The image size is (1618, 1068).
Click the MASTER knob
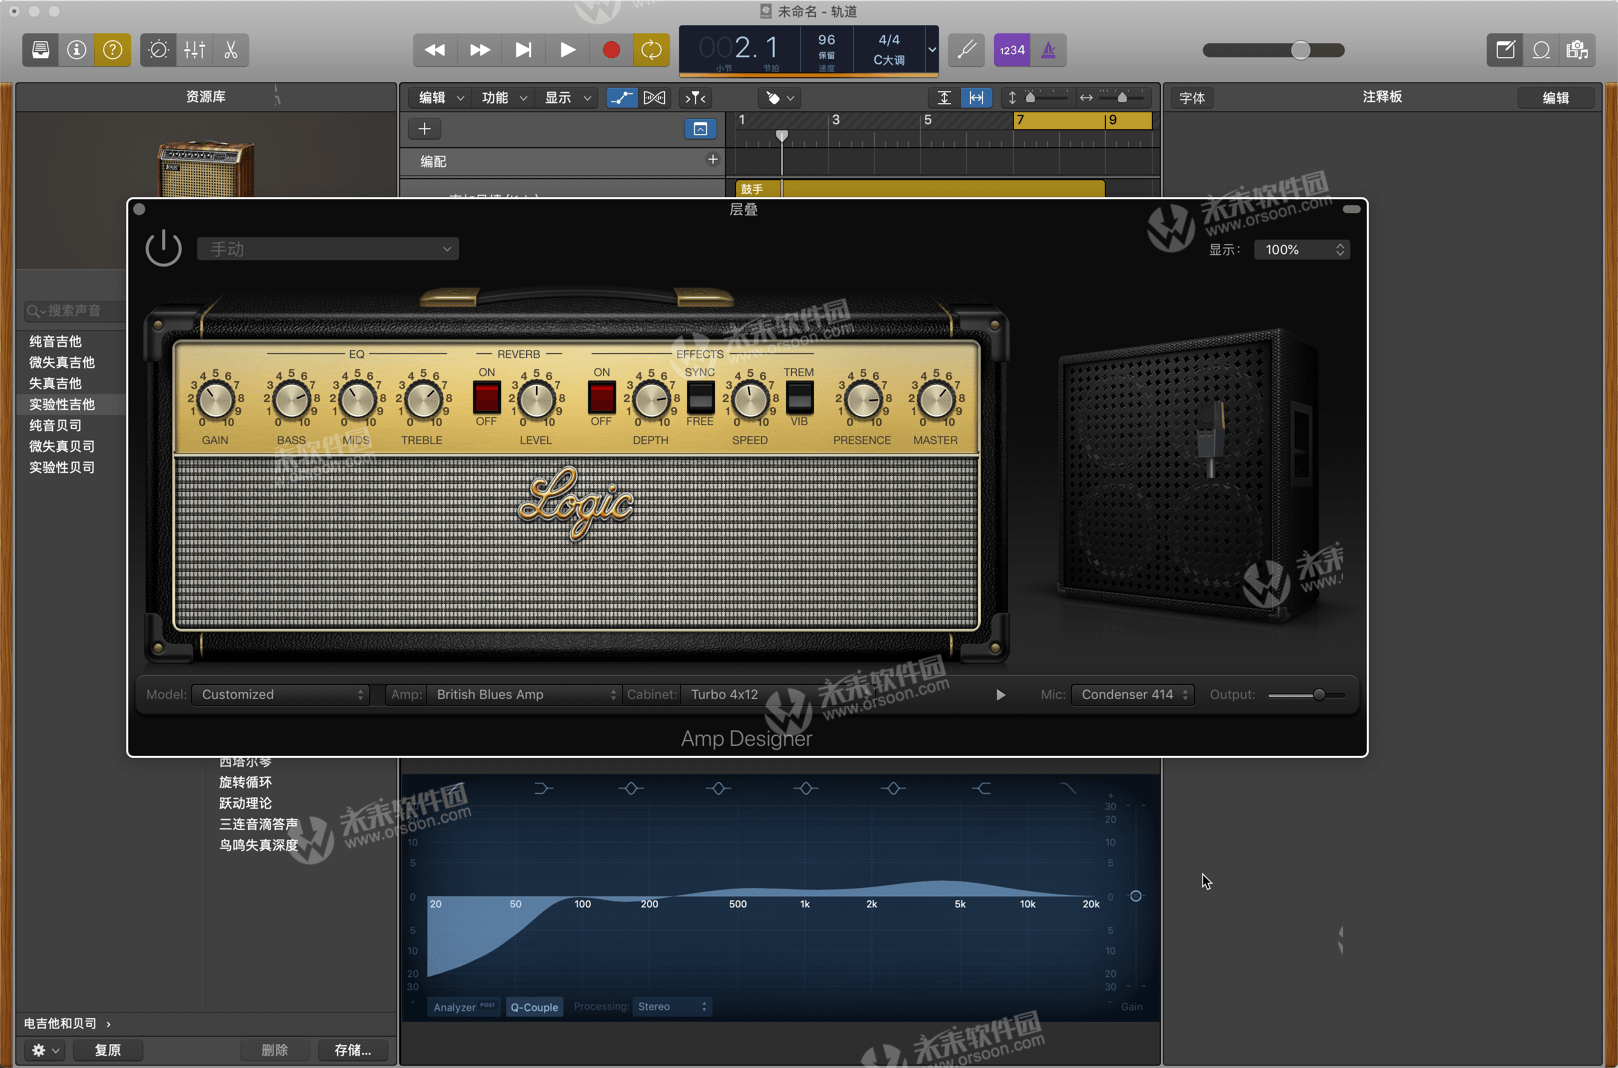[x=936, y=400]
